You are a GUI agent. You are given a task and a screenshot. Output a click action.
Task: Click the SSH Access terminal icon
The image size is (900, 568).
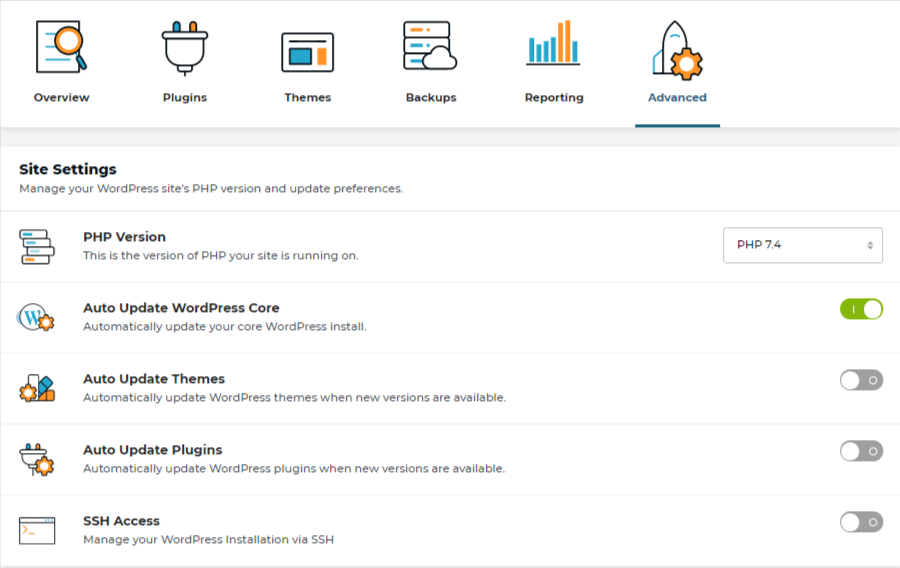tap(37, 530)
